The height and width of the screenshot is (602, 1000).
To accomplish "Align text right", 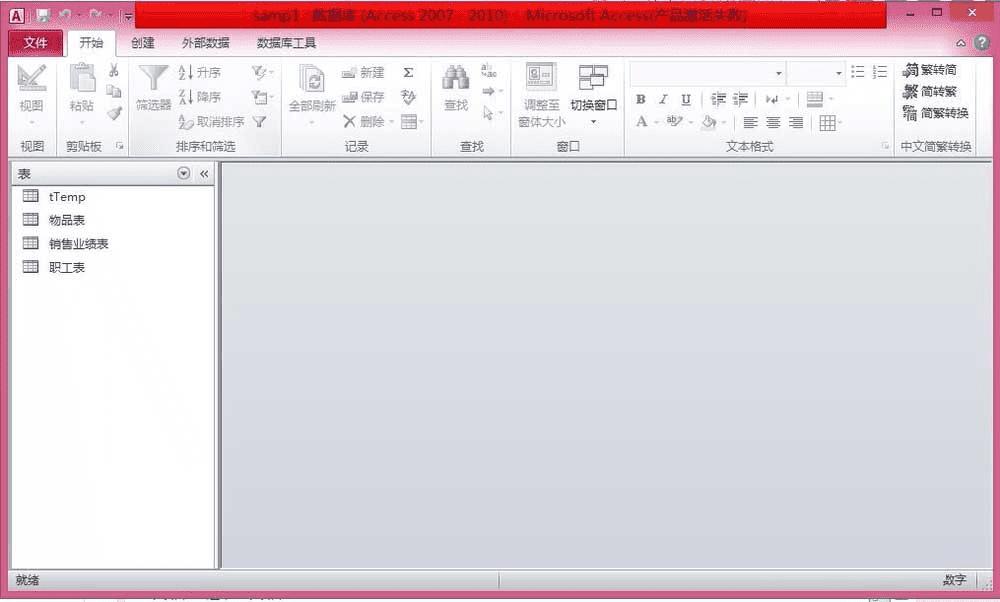I will [796, 122].
